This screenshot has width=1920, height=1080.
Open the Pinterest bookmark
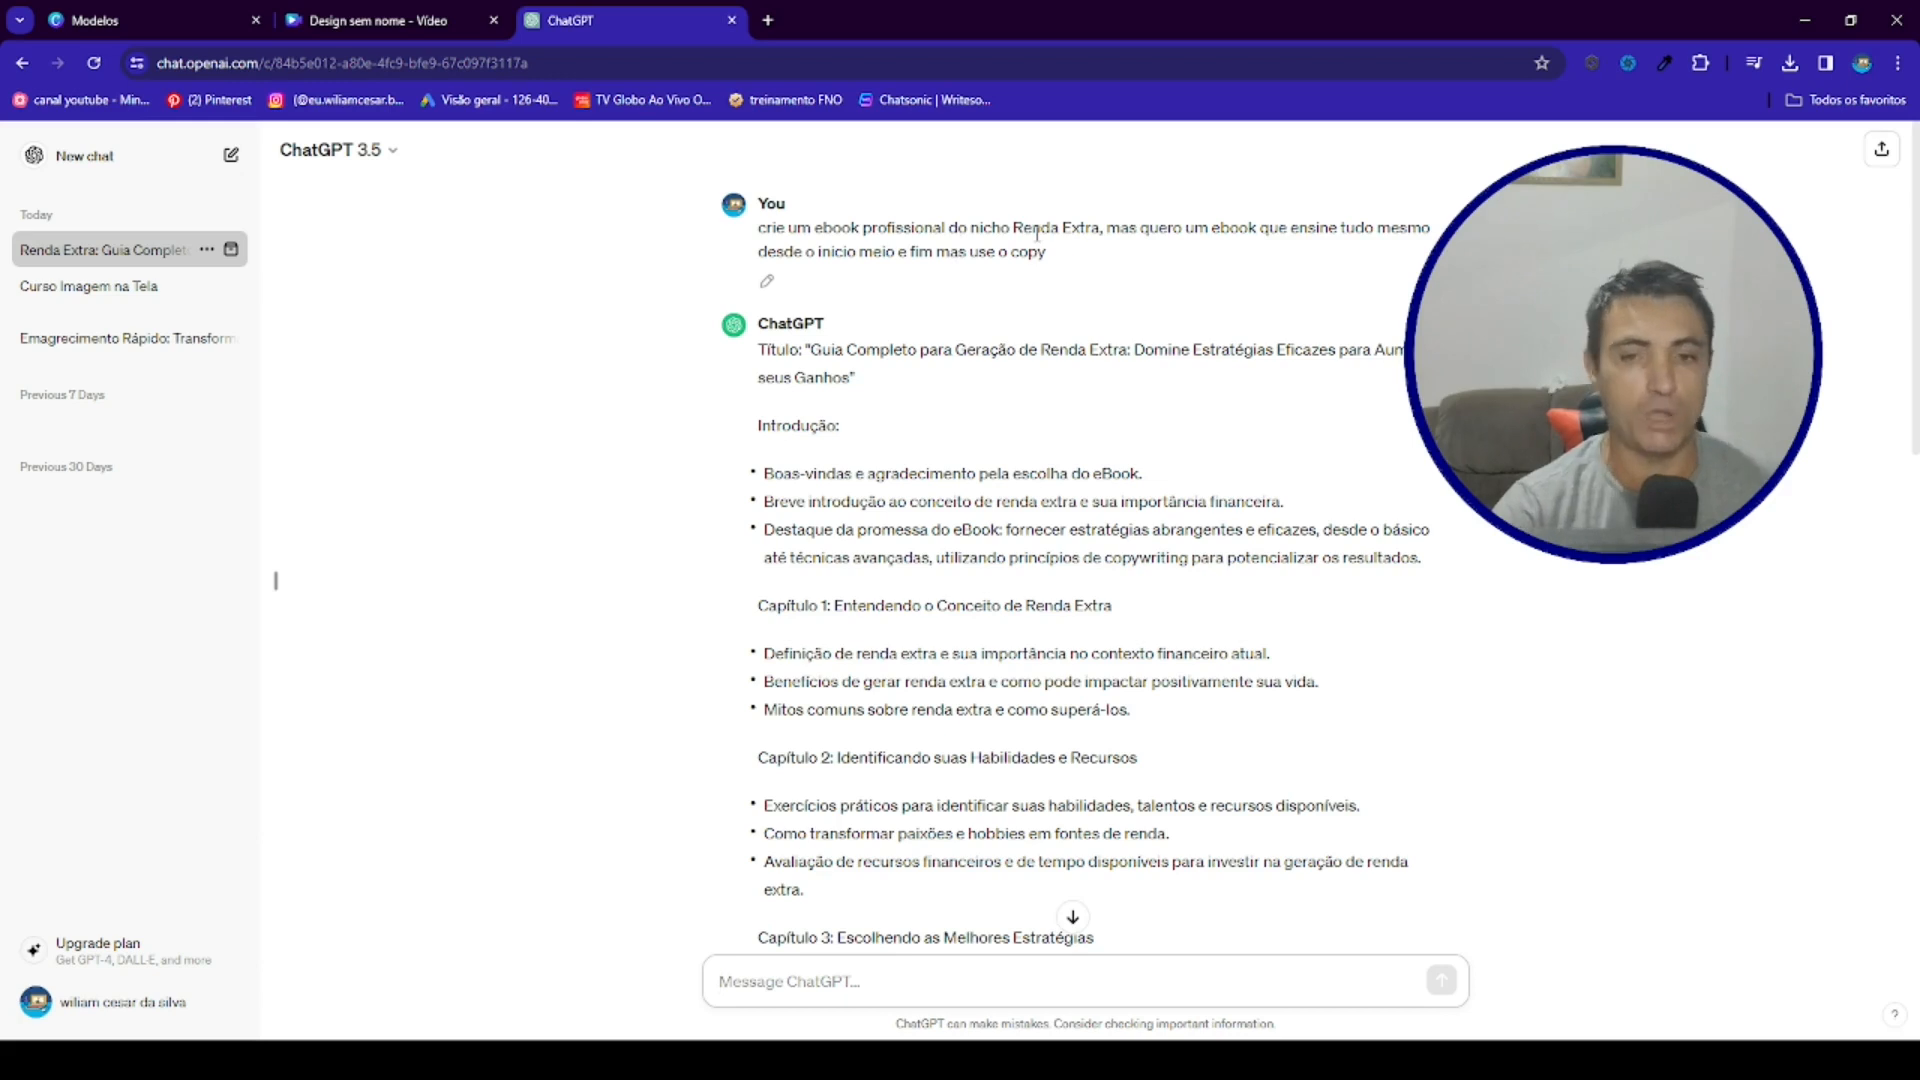click(210, 100)
